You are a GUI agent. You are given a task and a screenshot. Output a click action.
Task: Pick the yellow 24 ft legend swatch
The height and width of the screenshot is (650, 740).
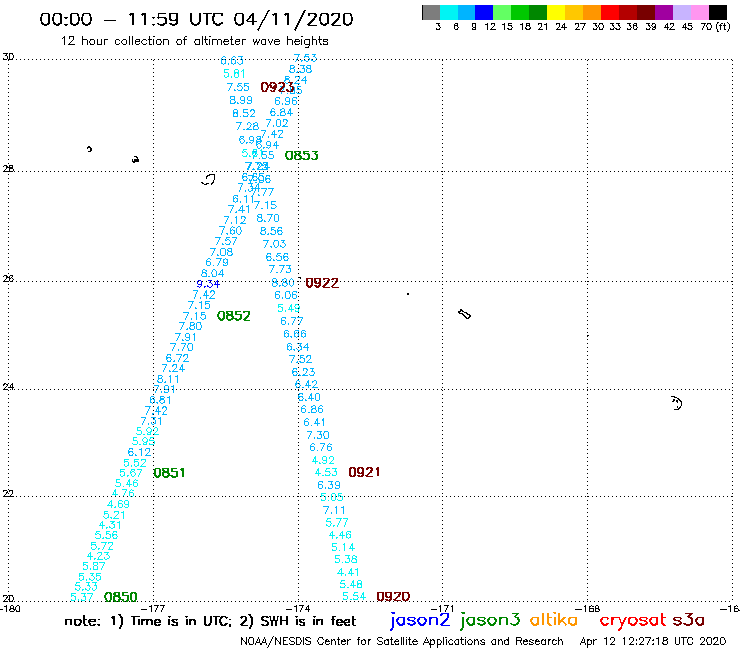point(556,12)
